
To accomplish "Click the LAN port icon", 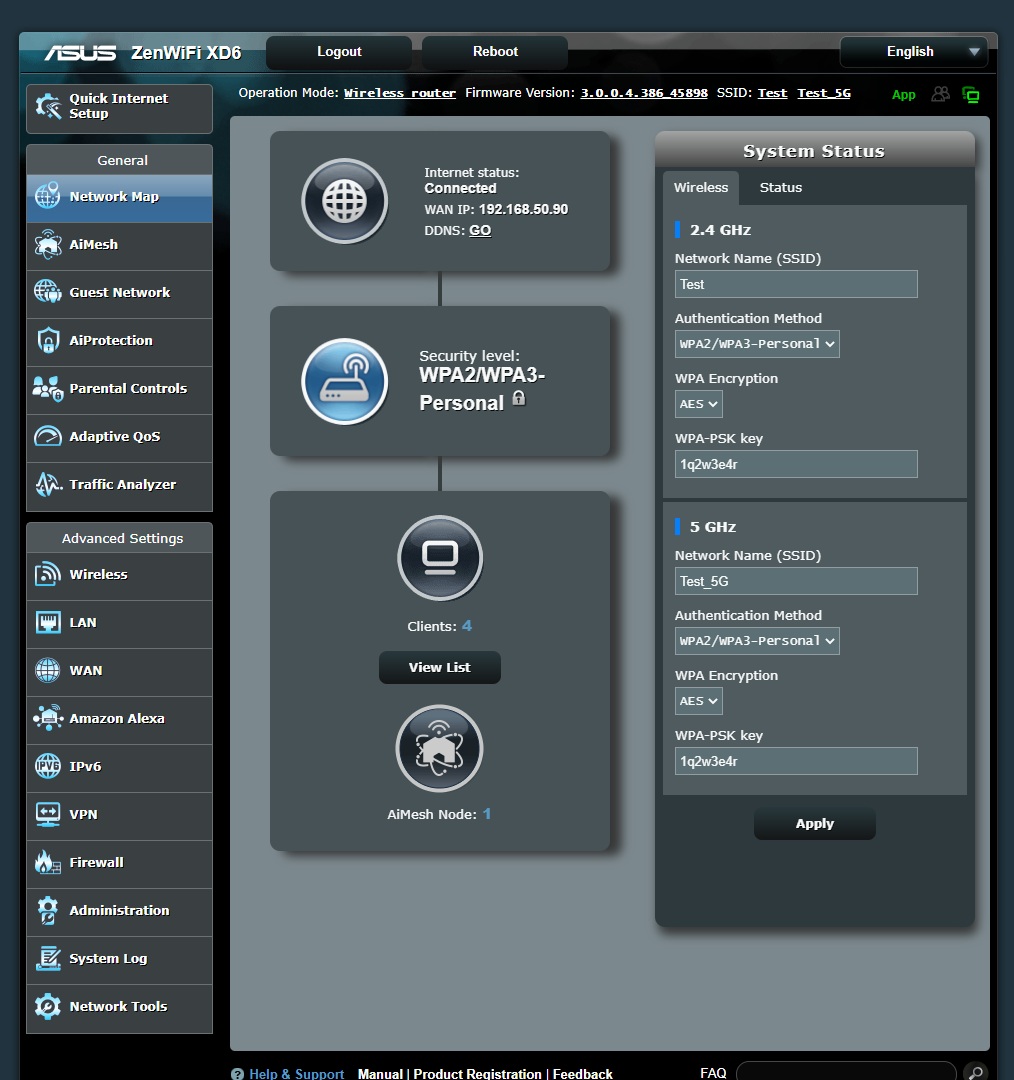I will pyautogui.click(x=48, y=623).
